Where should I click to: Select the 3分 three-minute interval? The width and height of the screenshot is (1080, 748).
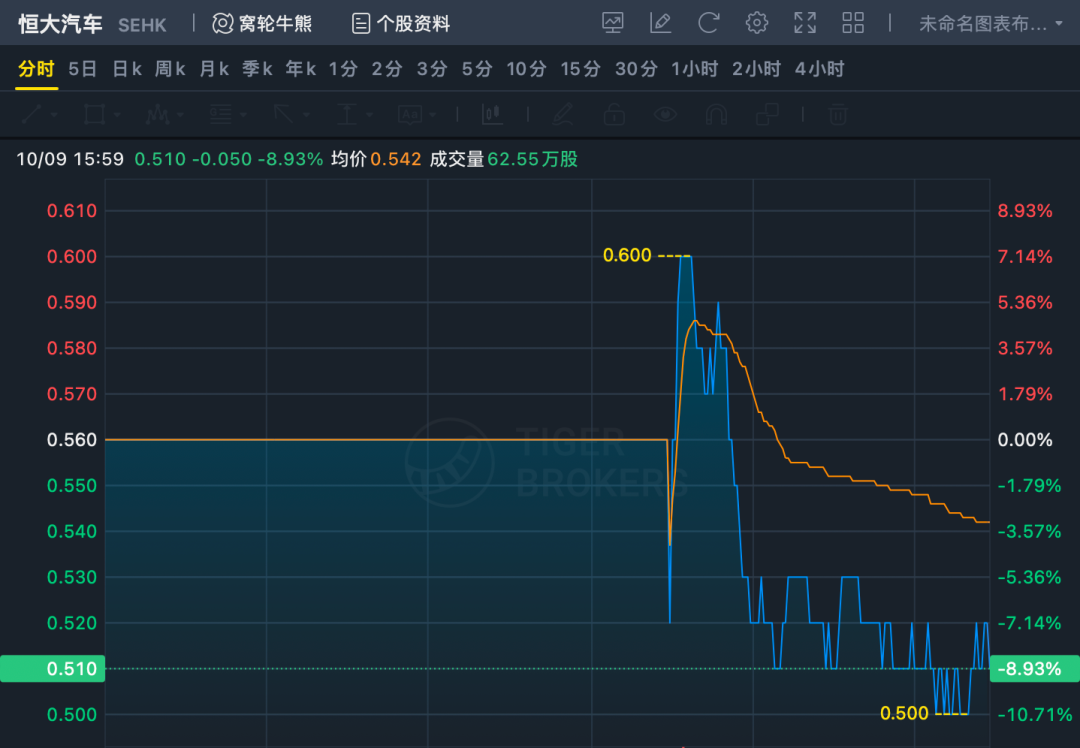click(x=432, y=69)
